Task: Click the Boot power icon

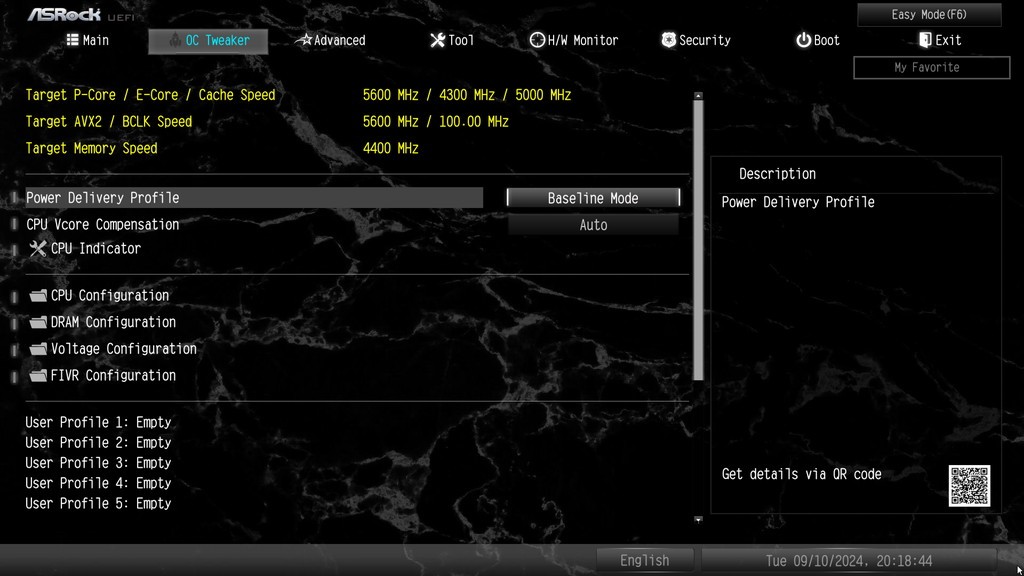Action: point(803,40)
